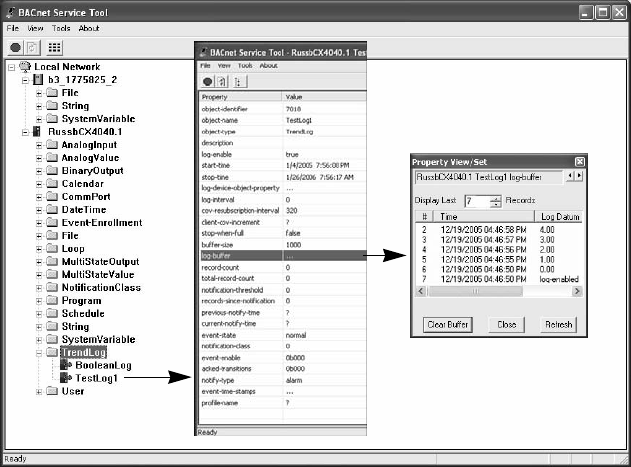The width and height of the screenshot is (631, 467).
Task: Expand the Event-Enrollment folder
Action: 39,223
